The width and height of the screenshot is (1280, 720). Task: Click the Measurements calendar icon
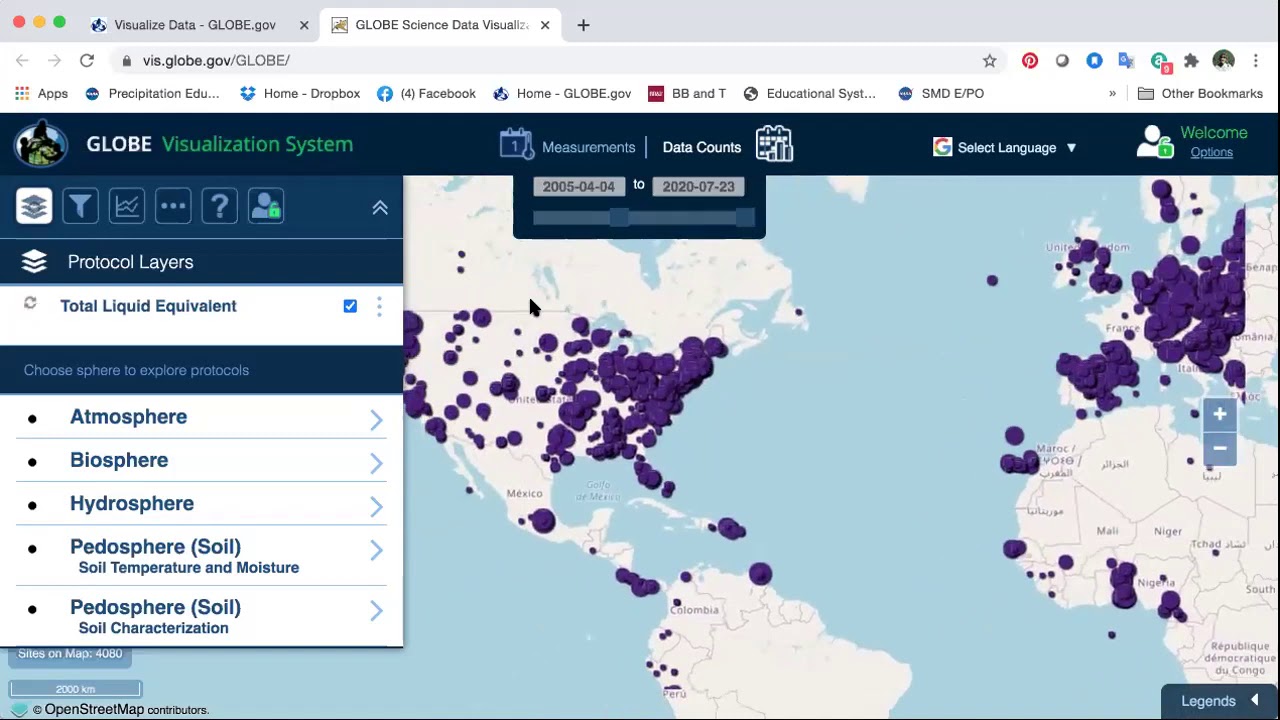517,144
